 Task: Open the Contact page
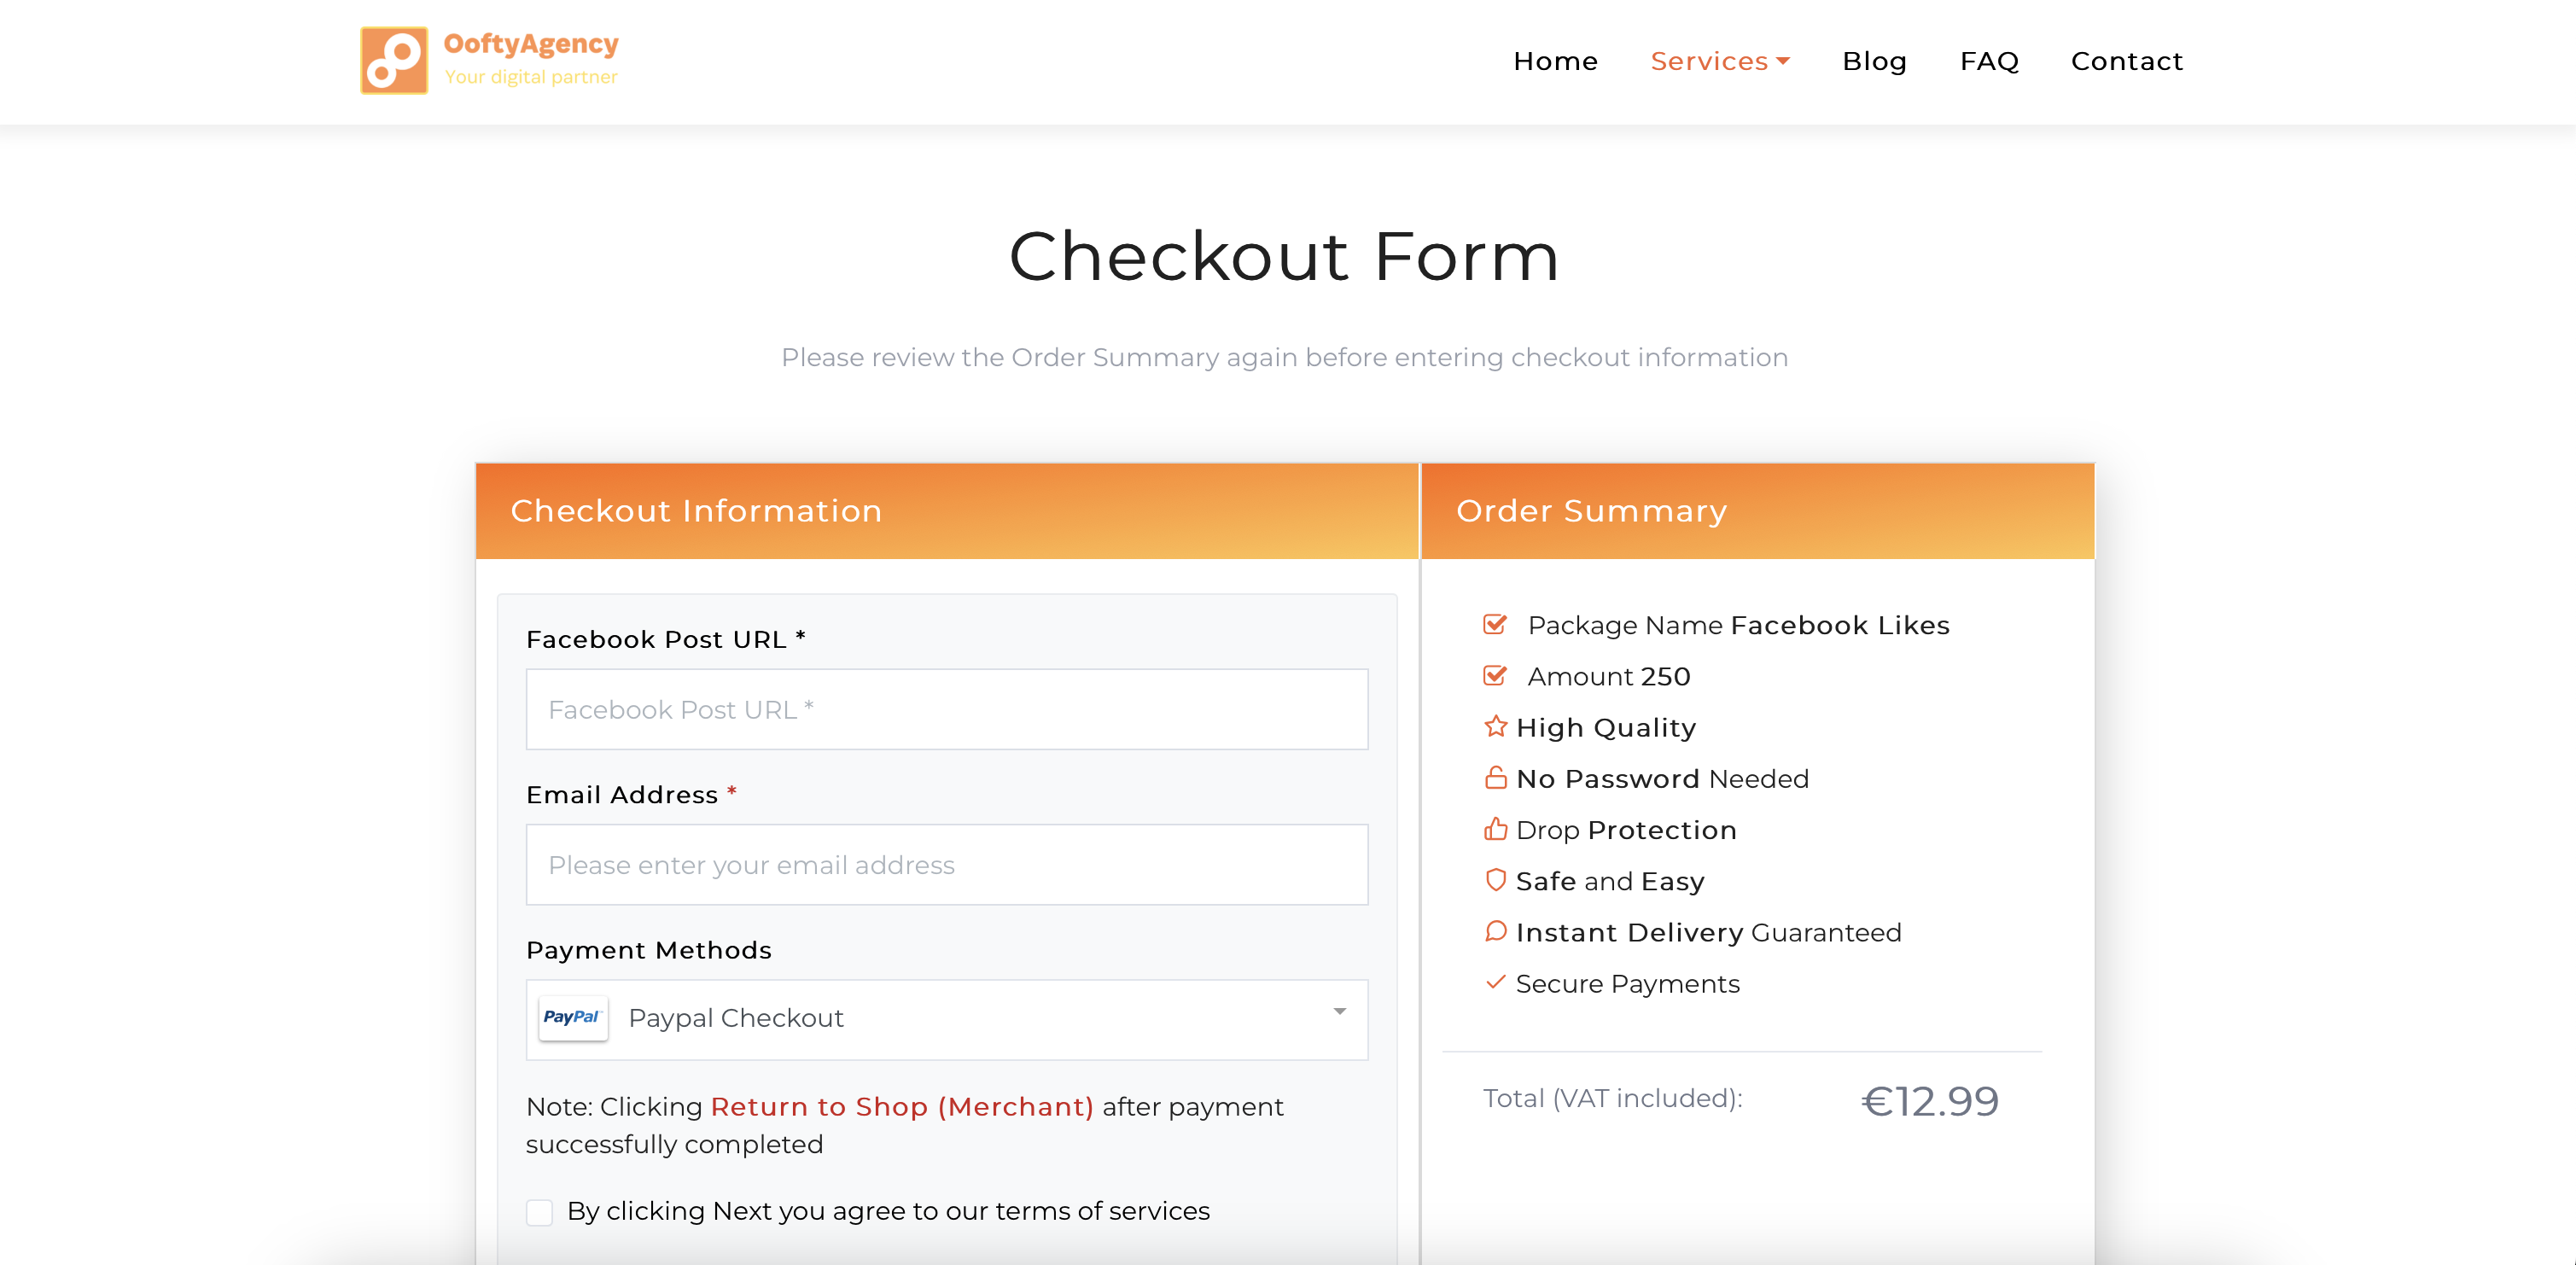pyautogui.click(x=2127, y=61)
